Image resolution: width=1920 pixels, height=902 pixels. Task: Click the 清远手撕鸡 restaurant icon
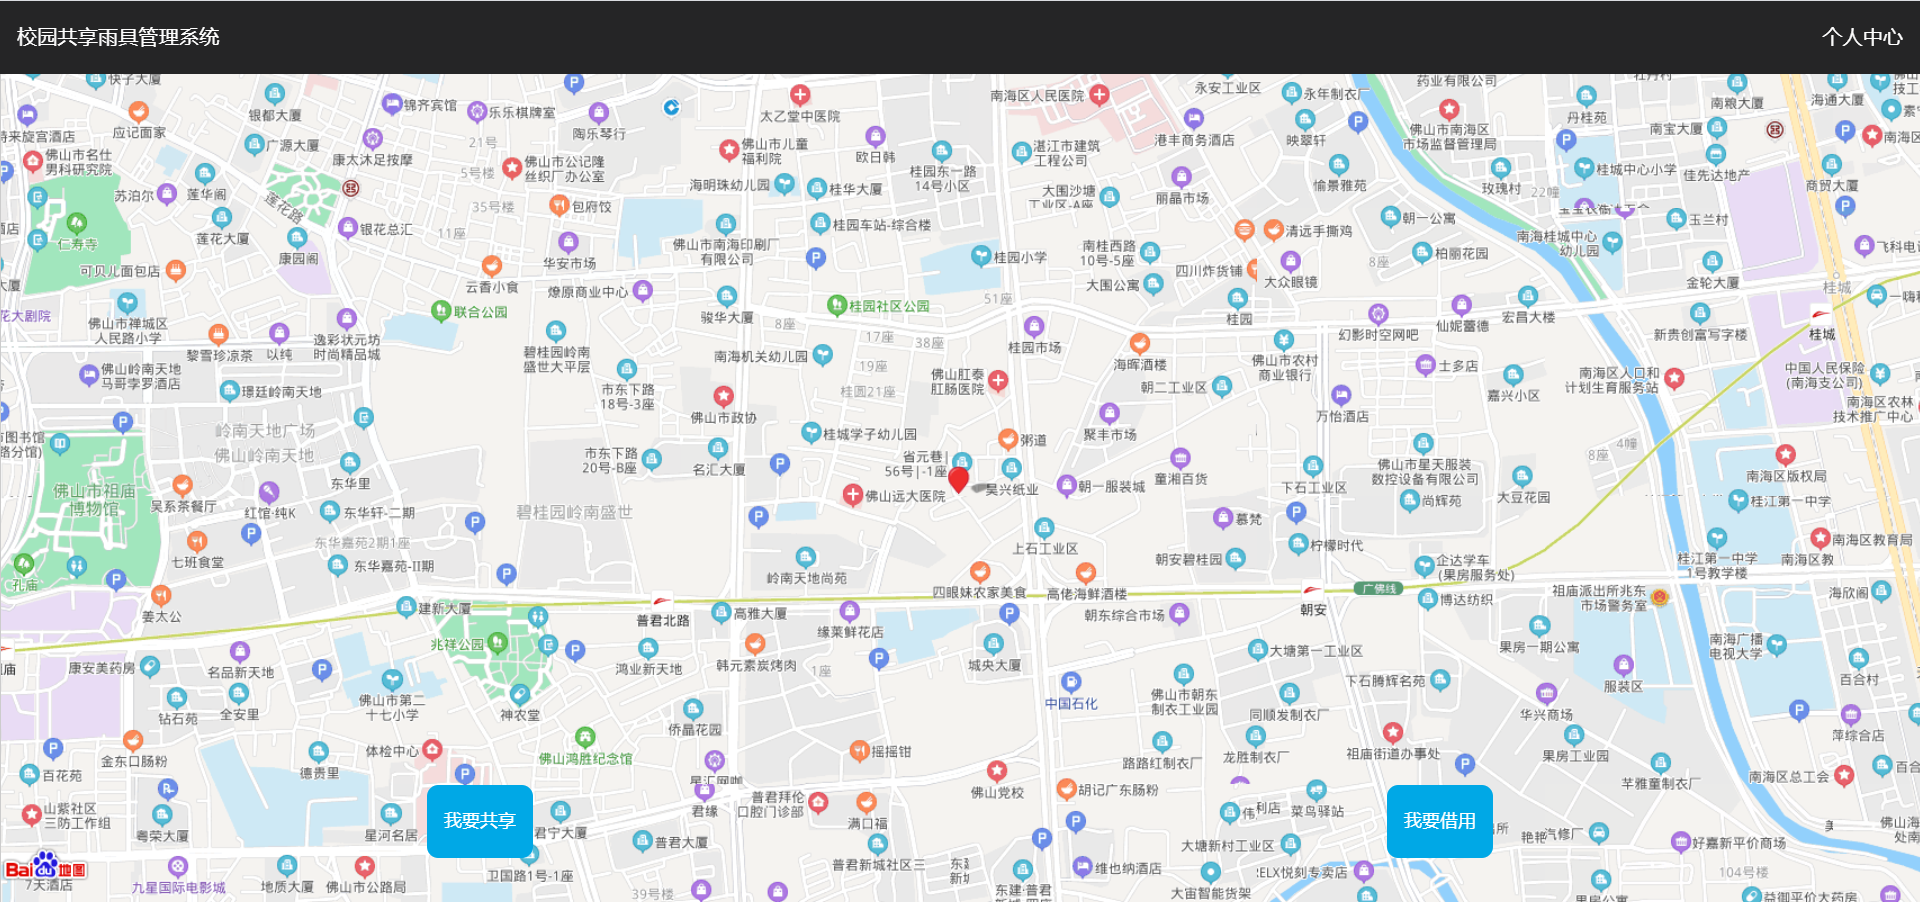[1273, 230]
